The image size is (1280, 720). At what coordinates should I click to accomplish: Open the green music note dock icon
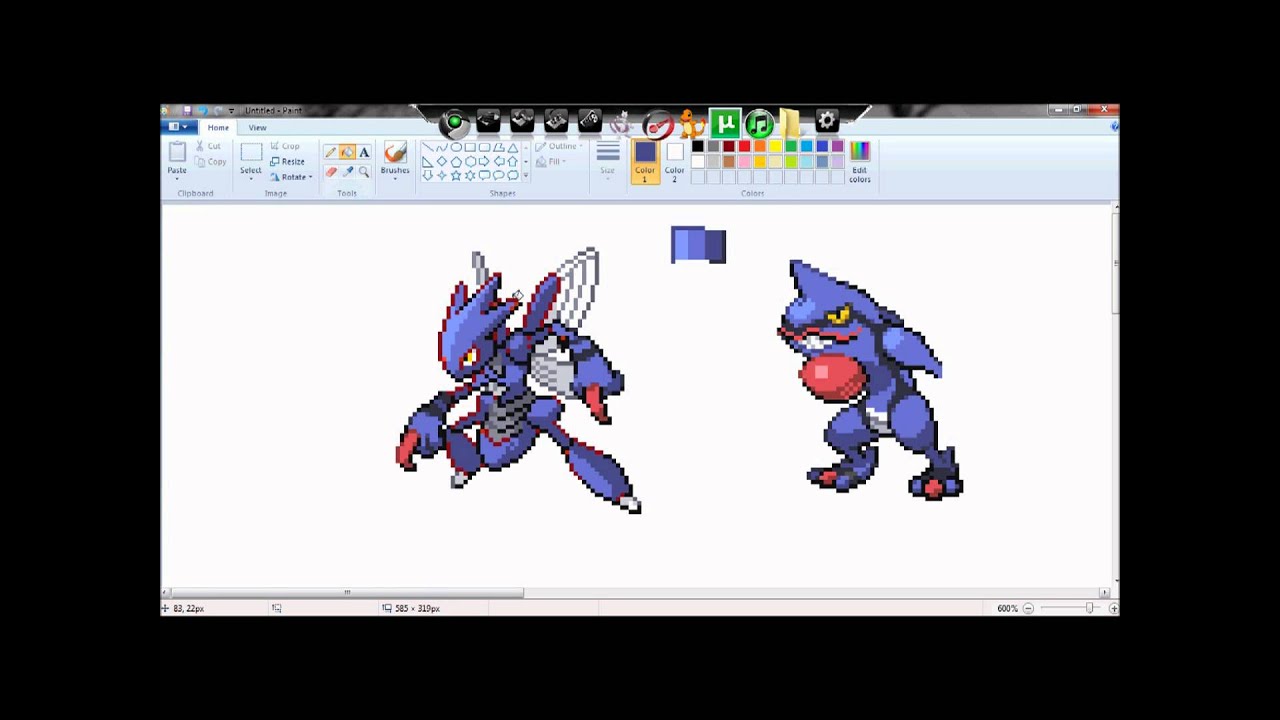tap(760, 124)
